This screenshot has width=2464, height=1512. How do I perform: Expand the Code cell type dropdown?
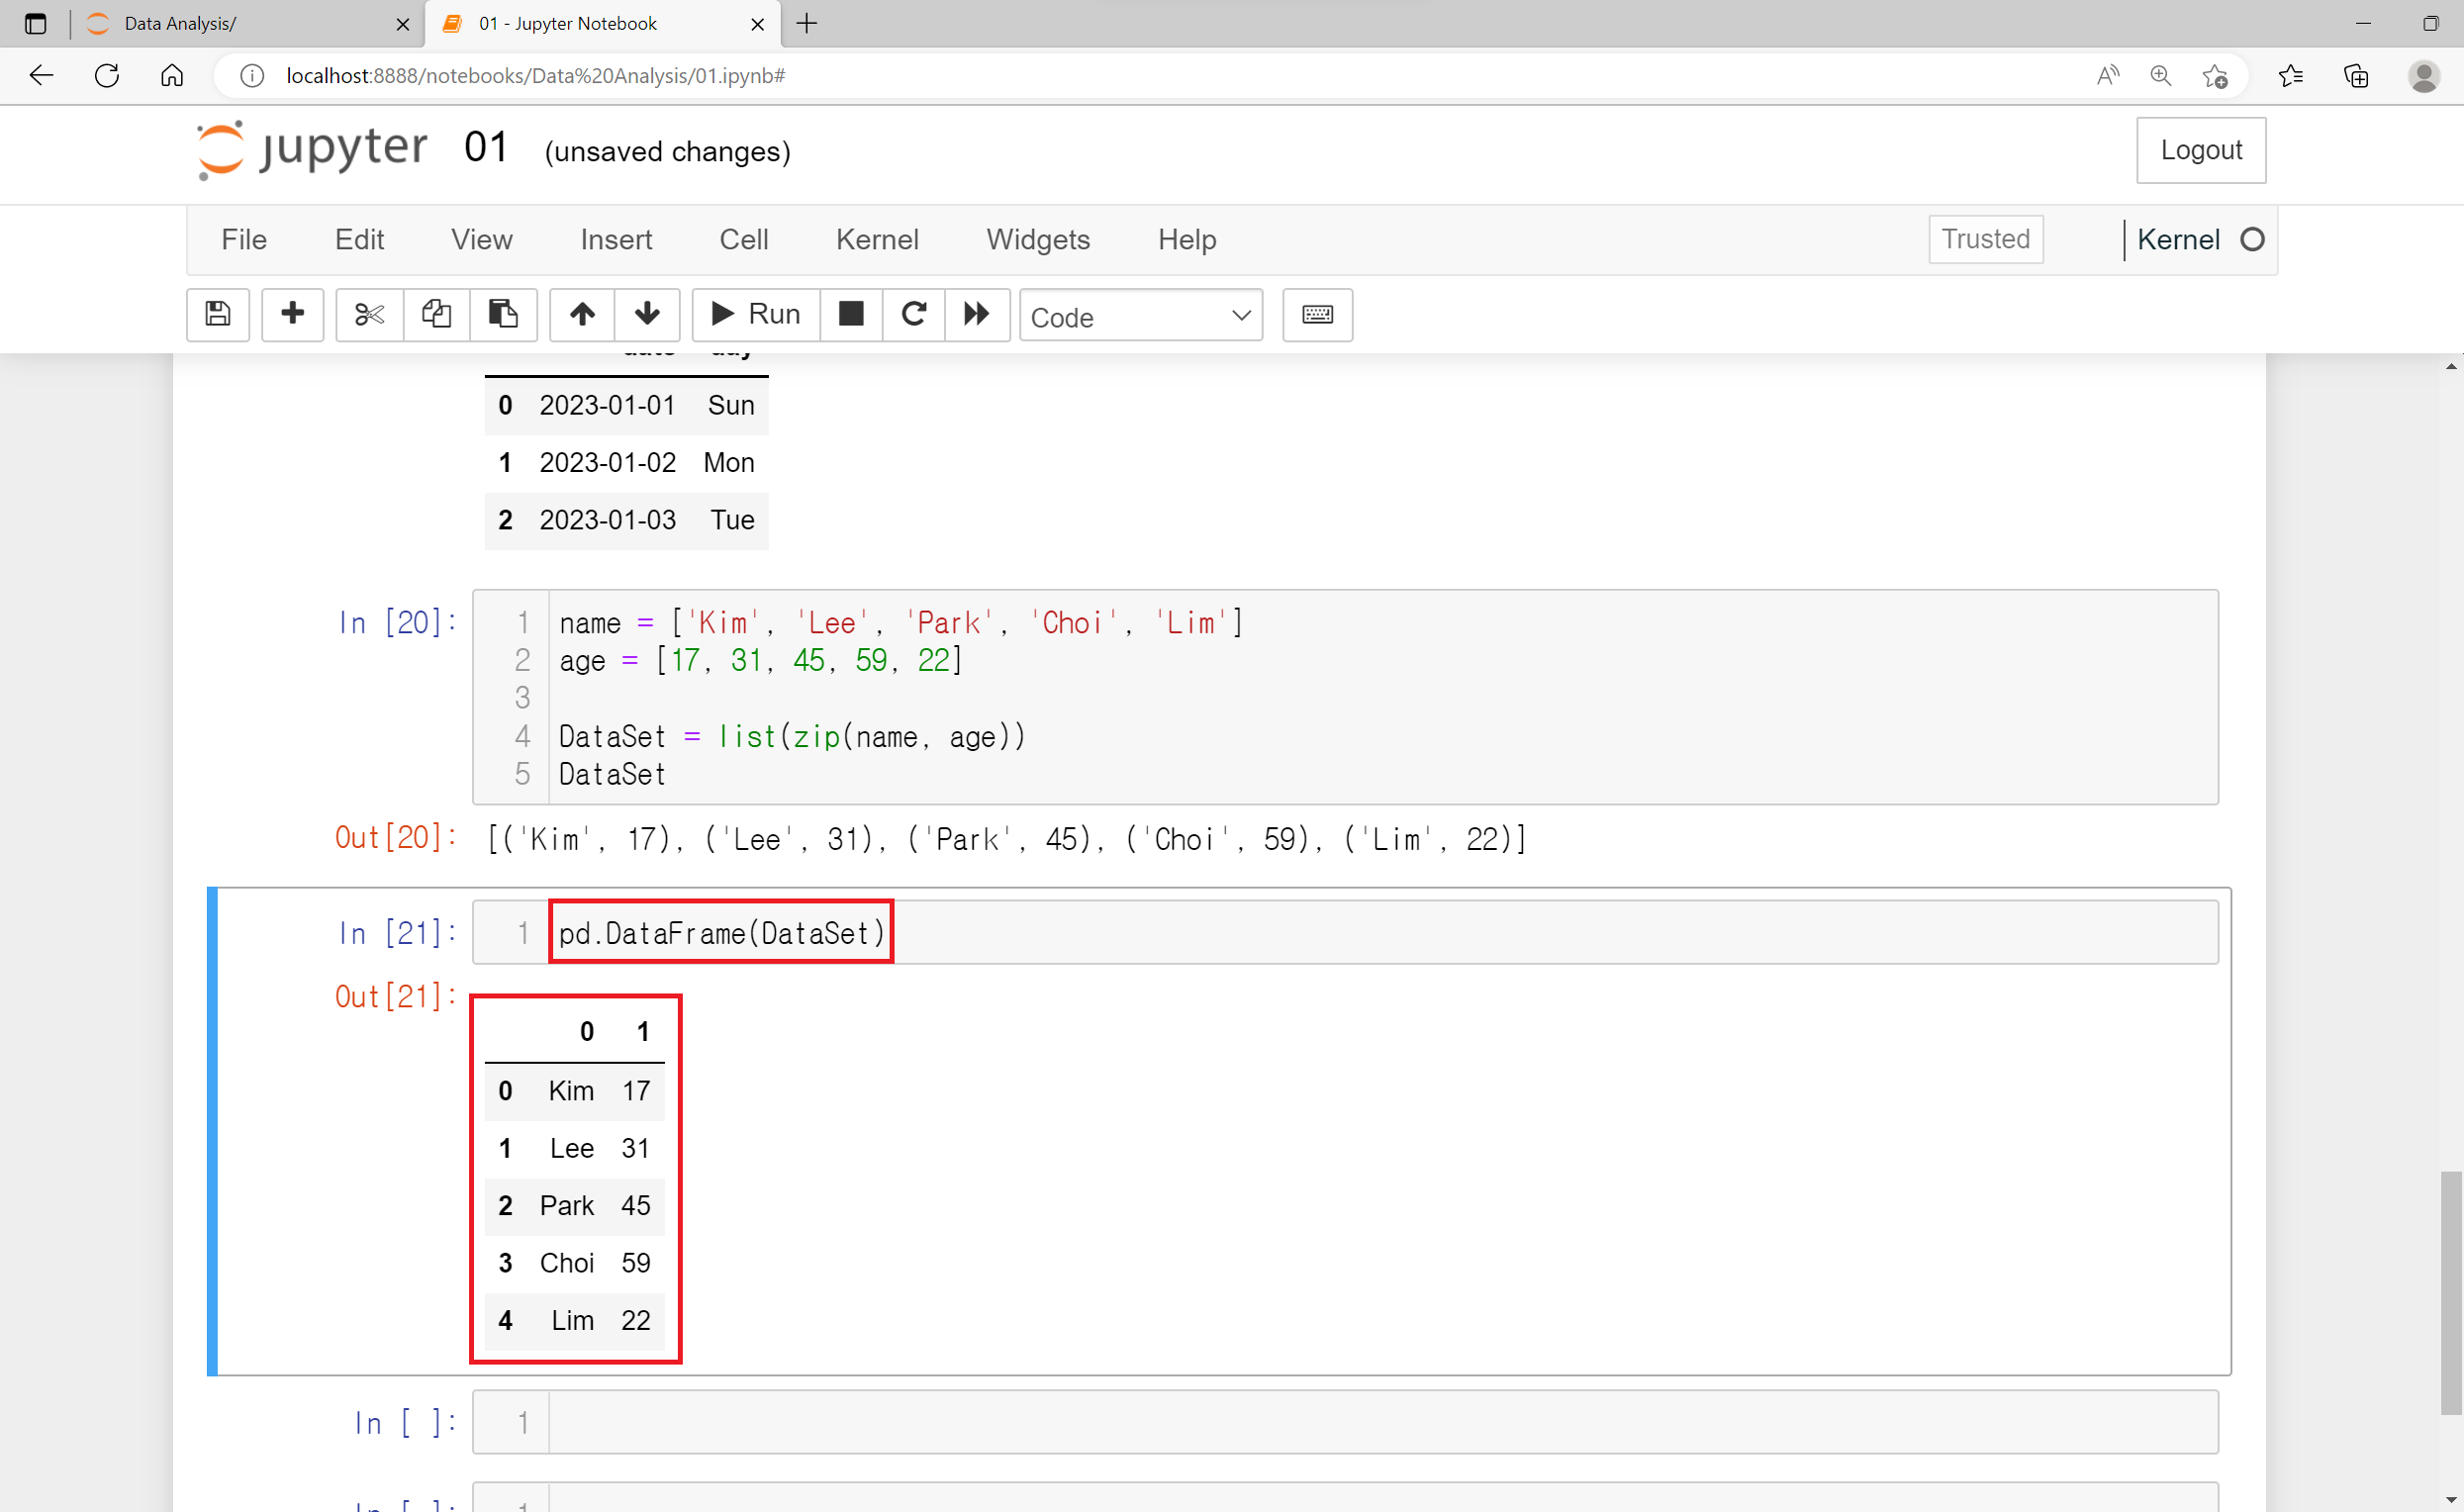[x=1140, y=316]
